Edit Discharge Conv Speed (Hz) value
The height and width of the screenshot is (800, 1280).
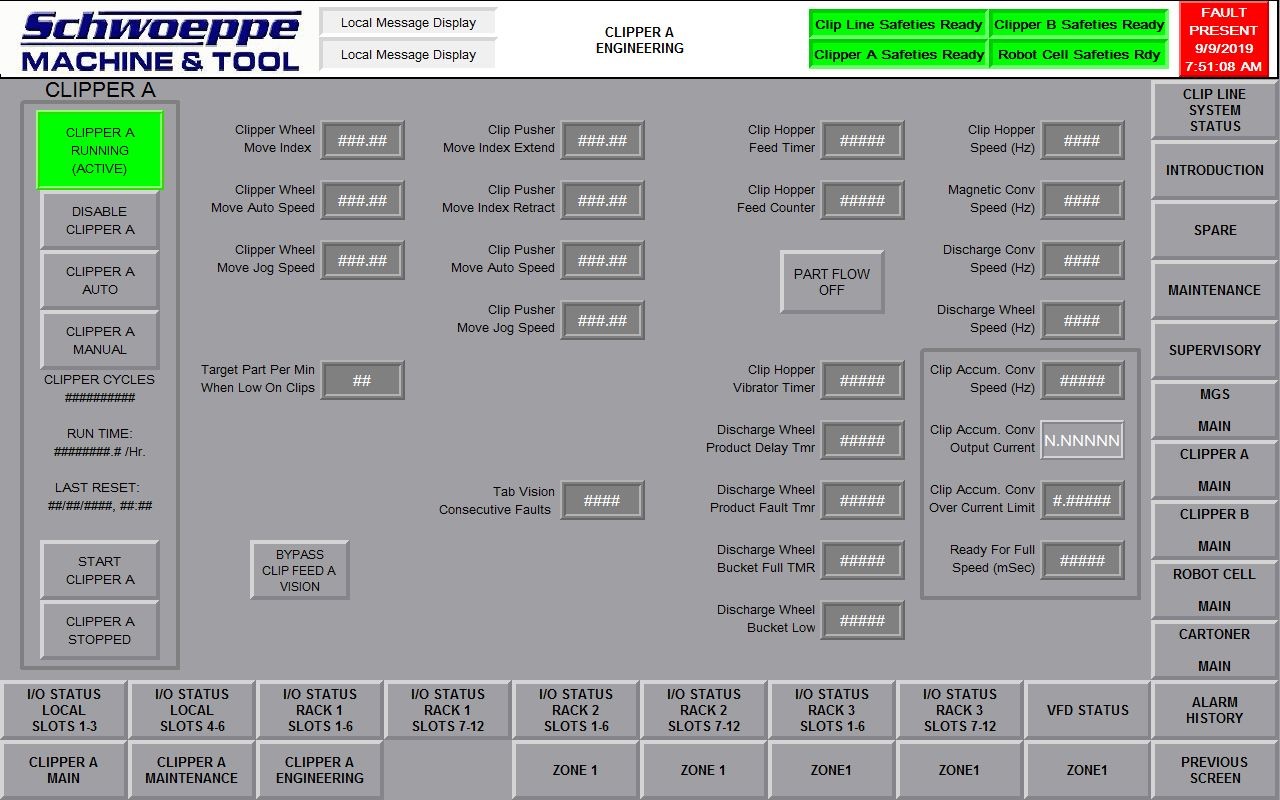pos(1082,261)
